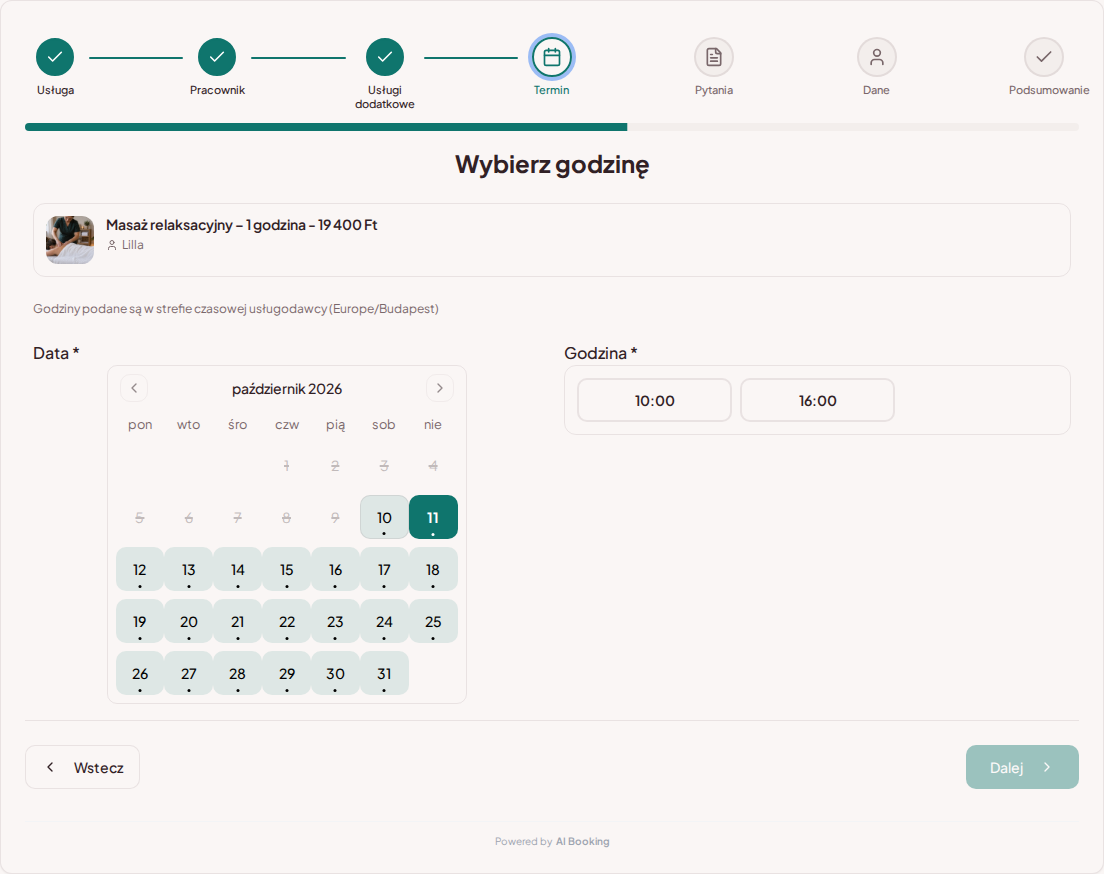
Task: Click the Dalej next button
Action: tap(1022, 767)
